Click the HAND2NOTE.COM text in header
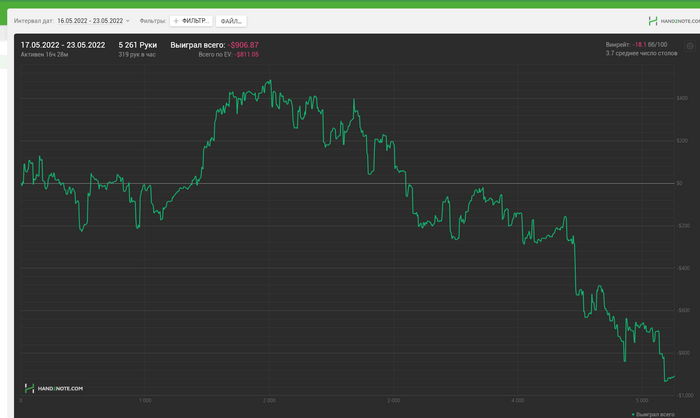The width and height of the screenshot is (700, 418). 676,20
